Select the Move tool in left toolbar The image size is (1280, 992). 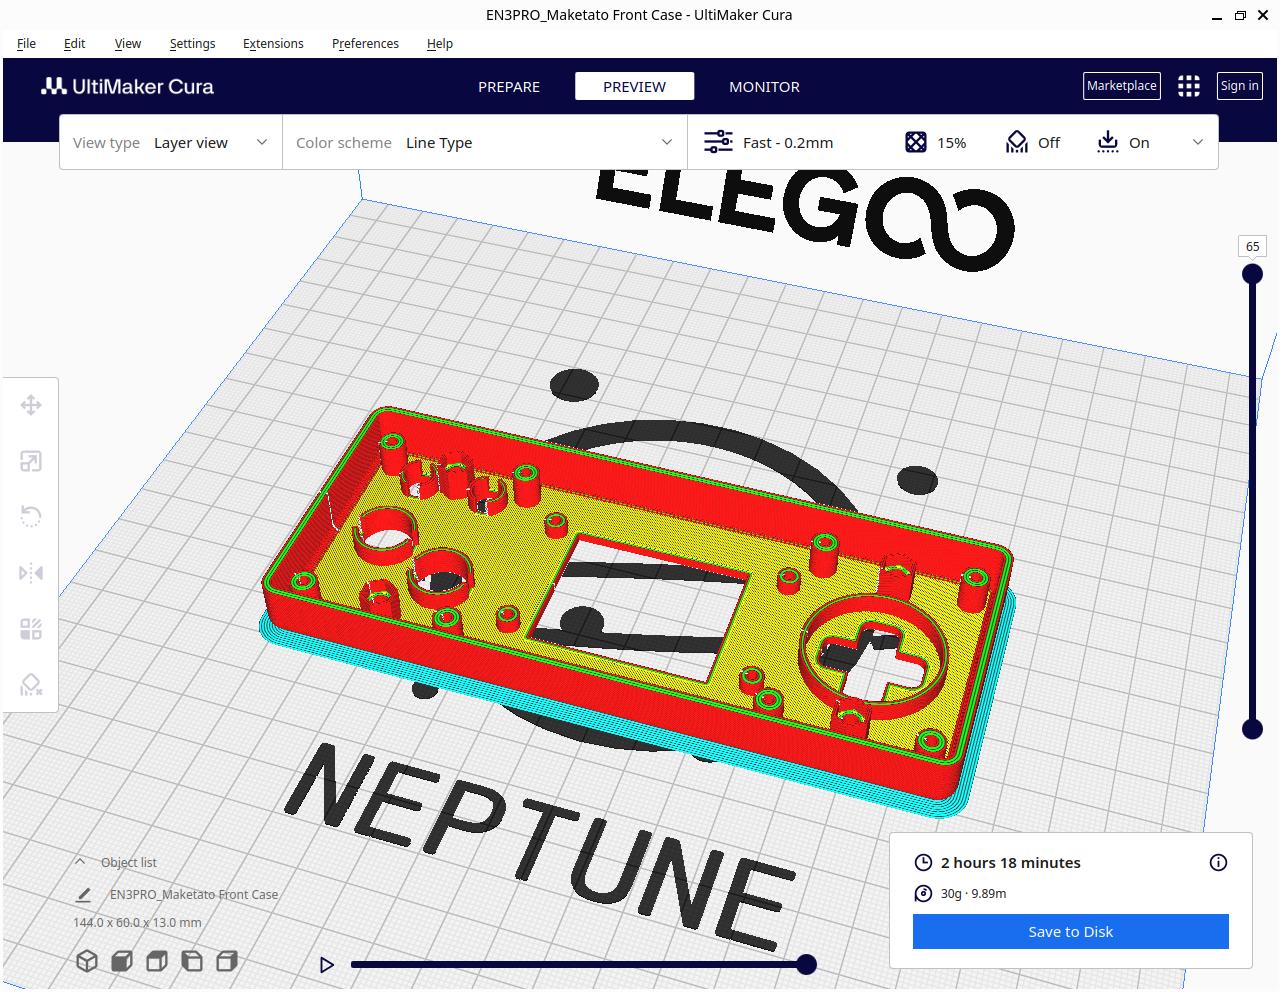[31, 405]
